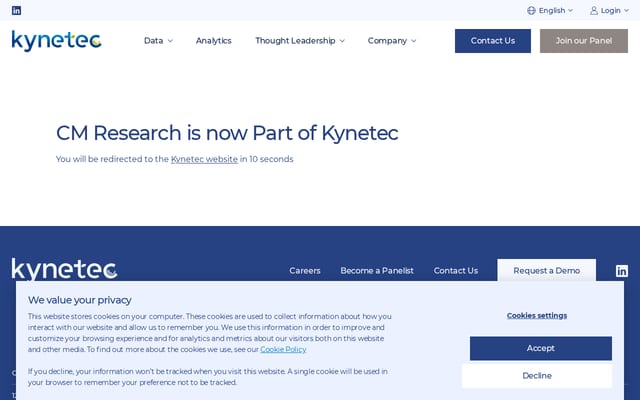
Task: Click the white Kynetec logo in footer
Action: click(64, 269)
